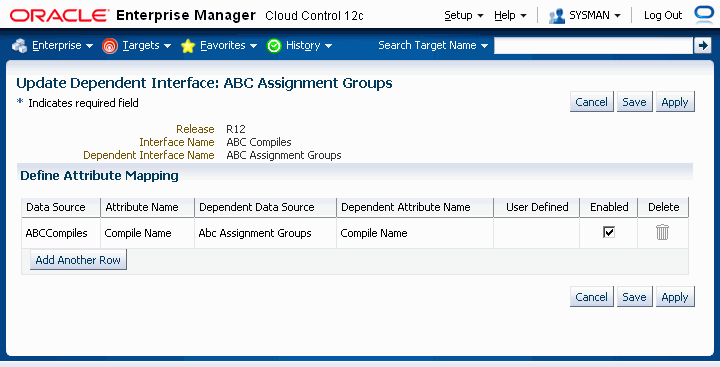Viewport: 720px width, 367px height.
Task: Expand the Search Target Name dropdown
Action: coord(433,45)
